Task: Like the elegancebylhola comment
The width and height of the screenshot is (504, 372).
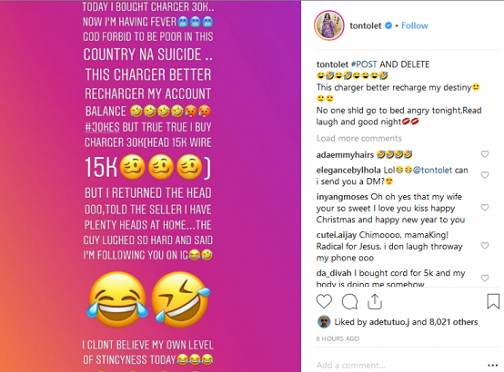Action: [x=485, y=175]
